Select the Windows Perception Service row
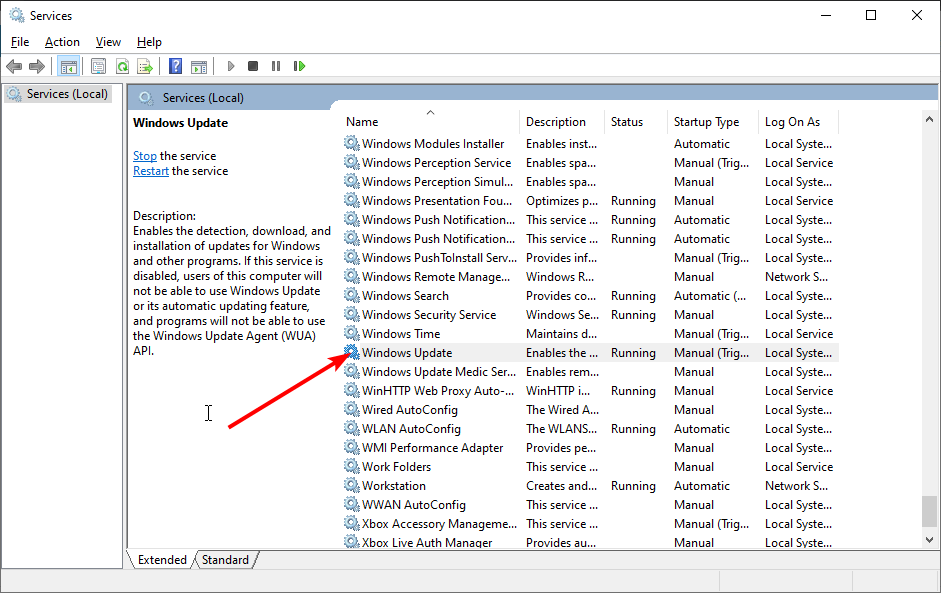The height and width of the screenshot is (593, 941). pyautogui.click(x=590, y=163)
